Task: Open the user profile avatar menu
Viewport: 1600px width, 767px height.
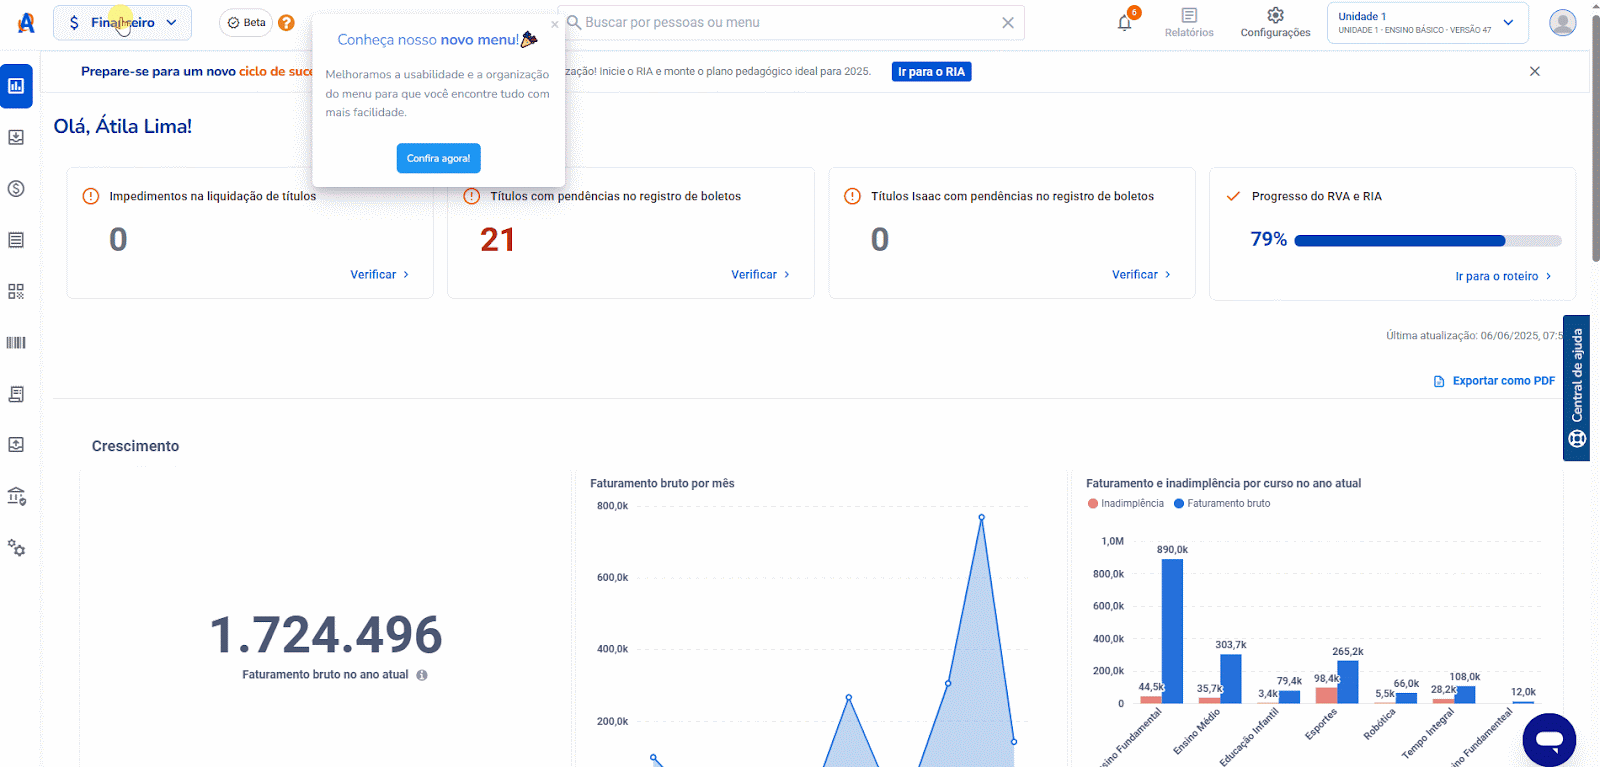Action: point(1562,23)
